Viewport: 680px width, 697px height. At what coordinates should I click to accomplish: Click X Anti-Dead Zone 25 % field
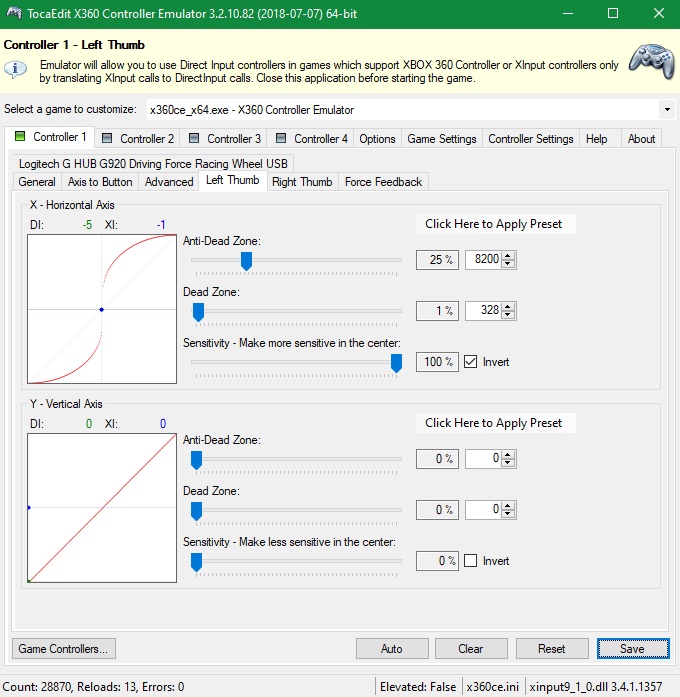[437, 260]
